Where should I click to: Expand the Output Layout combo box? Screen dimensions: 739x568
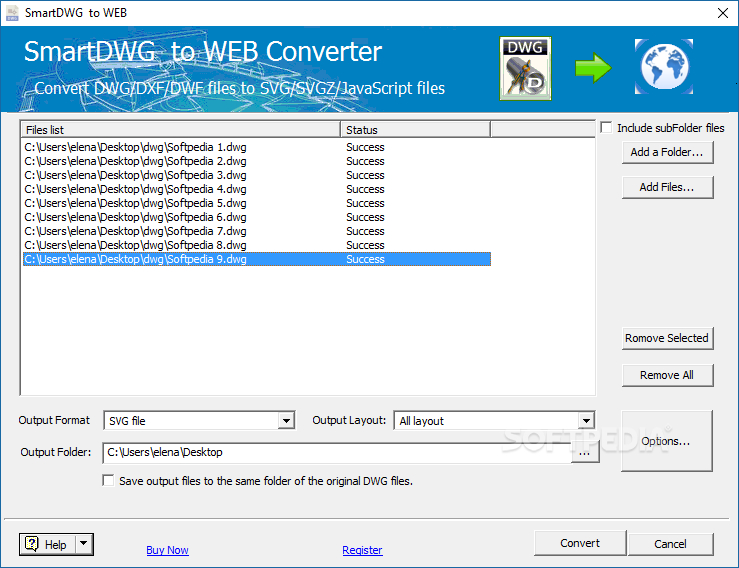pos(586,420)
